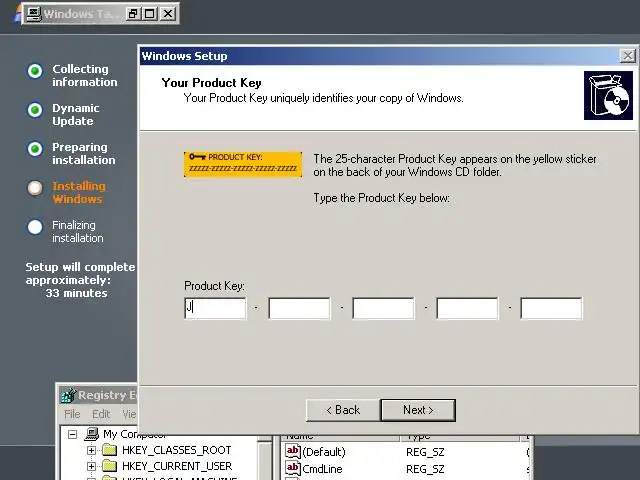Viewport: 640px width, 480px height.
Task: Select the fourth Product Key box
Action: tap(467, 308)
